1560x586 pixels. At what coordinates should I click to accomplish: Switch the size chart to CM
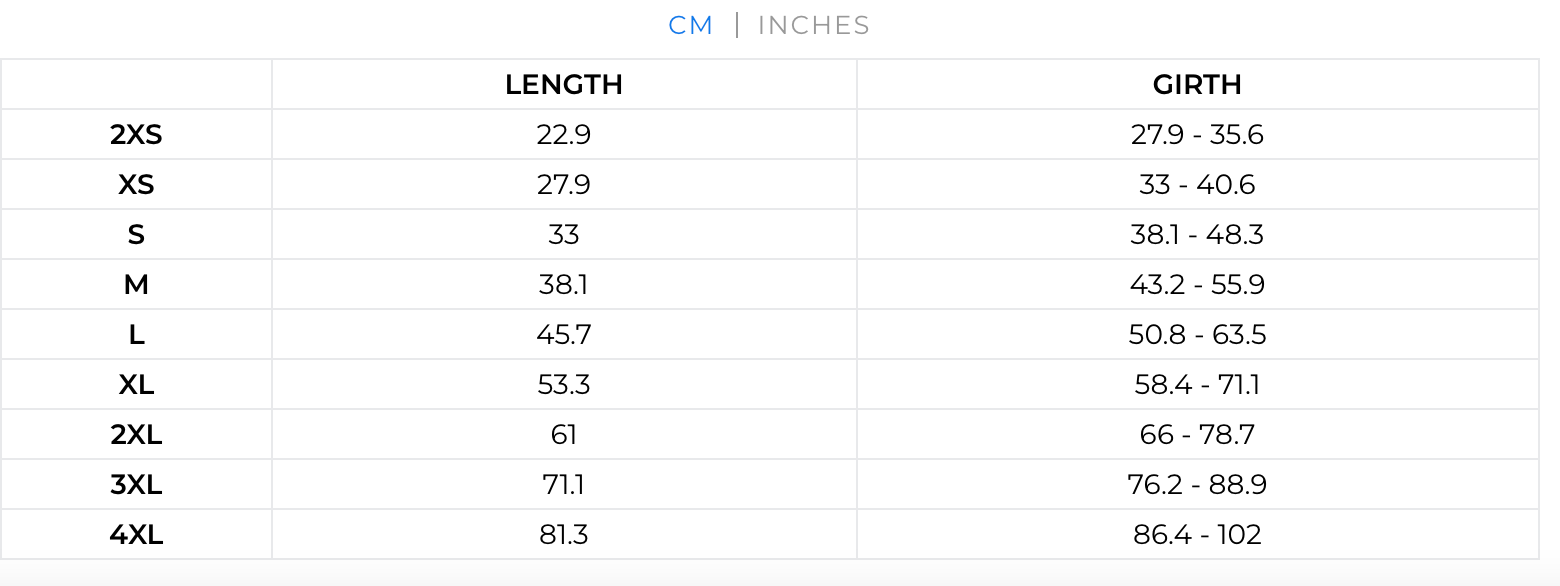click(690, 25)
